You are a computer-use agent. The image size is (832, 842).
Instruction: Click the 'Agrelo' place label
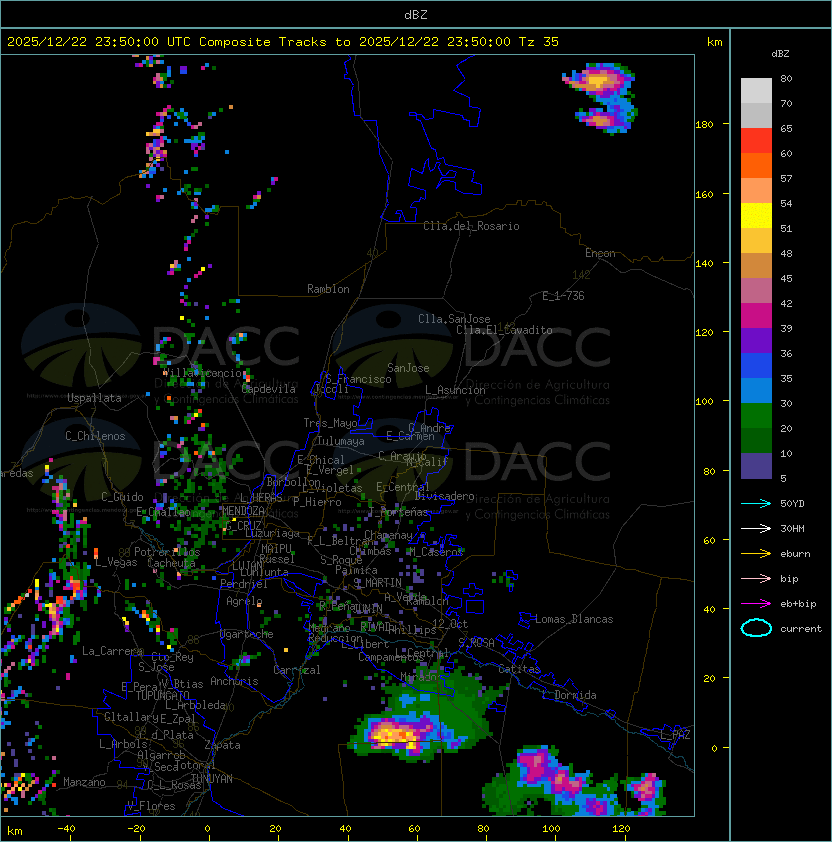(x=244, y=601)
